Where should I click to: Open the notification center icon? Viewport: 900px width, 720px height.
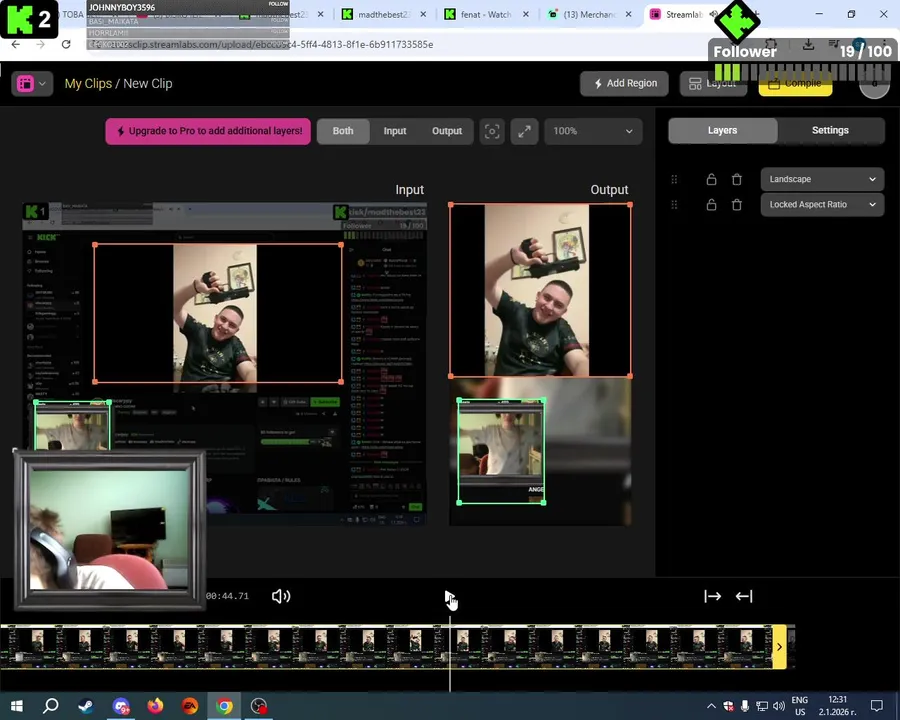coord(876,706)
